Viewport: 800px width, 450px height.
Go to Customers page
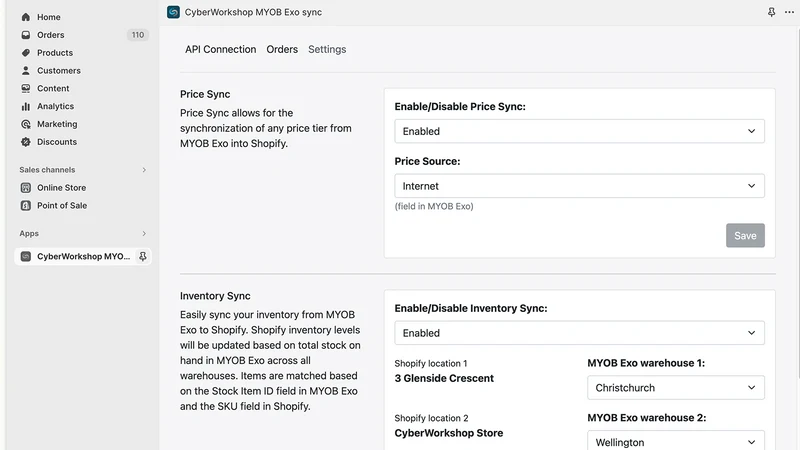(59, 70)
